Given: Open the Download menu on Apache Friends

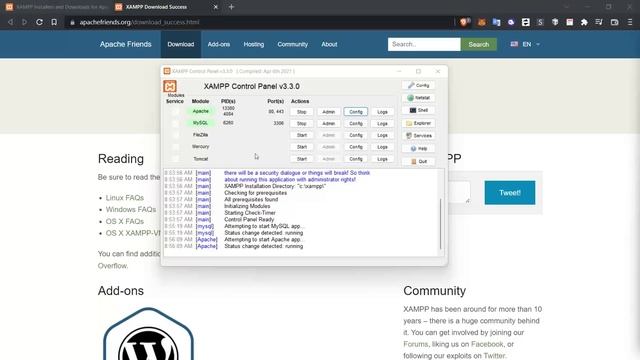Looking at the screenshot, I should tap(180, 44).
